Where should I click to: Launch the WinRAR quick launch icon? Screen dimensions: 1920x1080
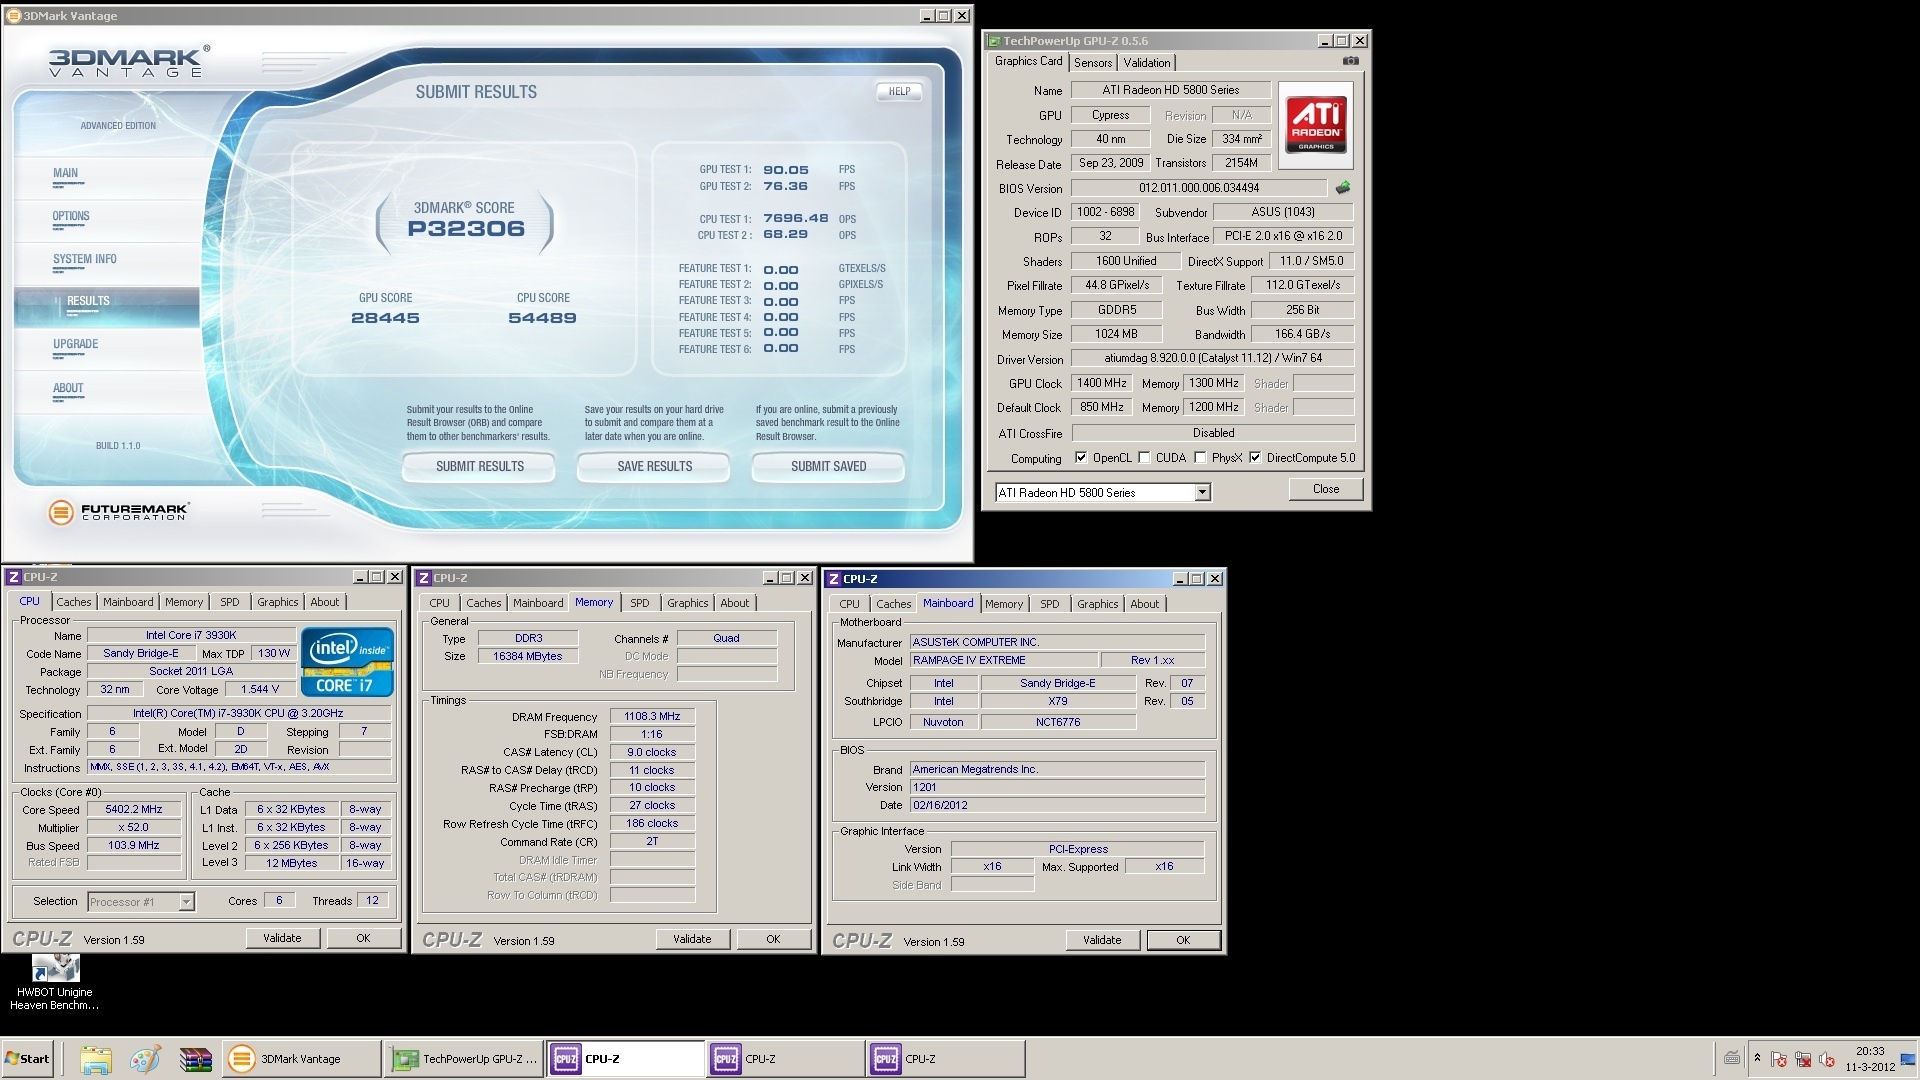tap(195, 1059)
